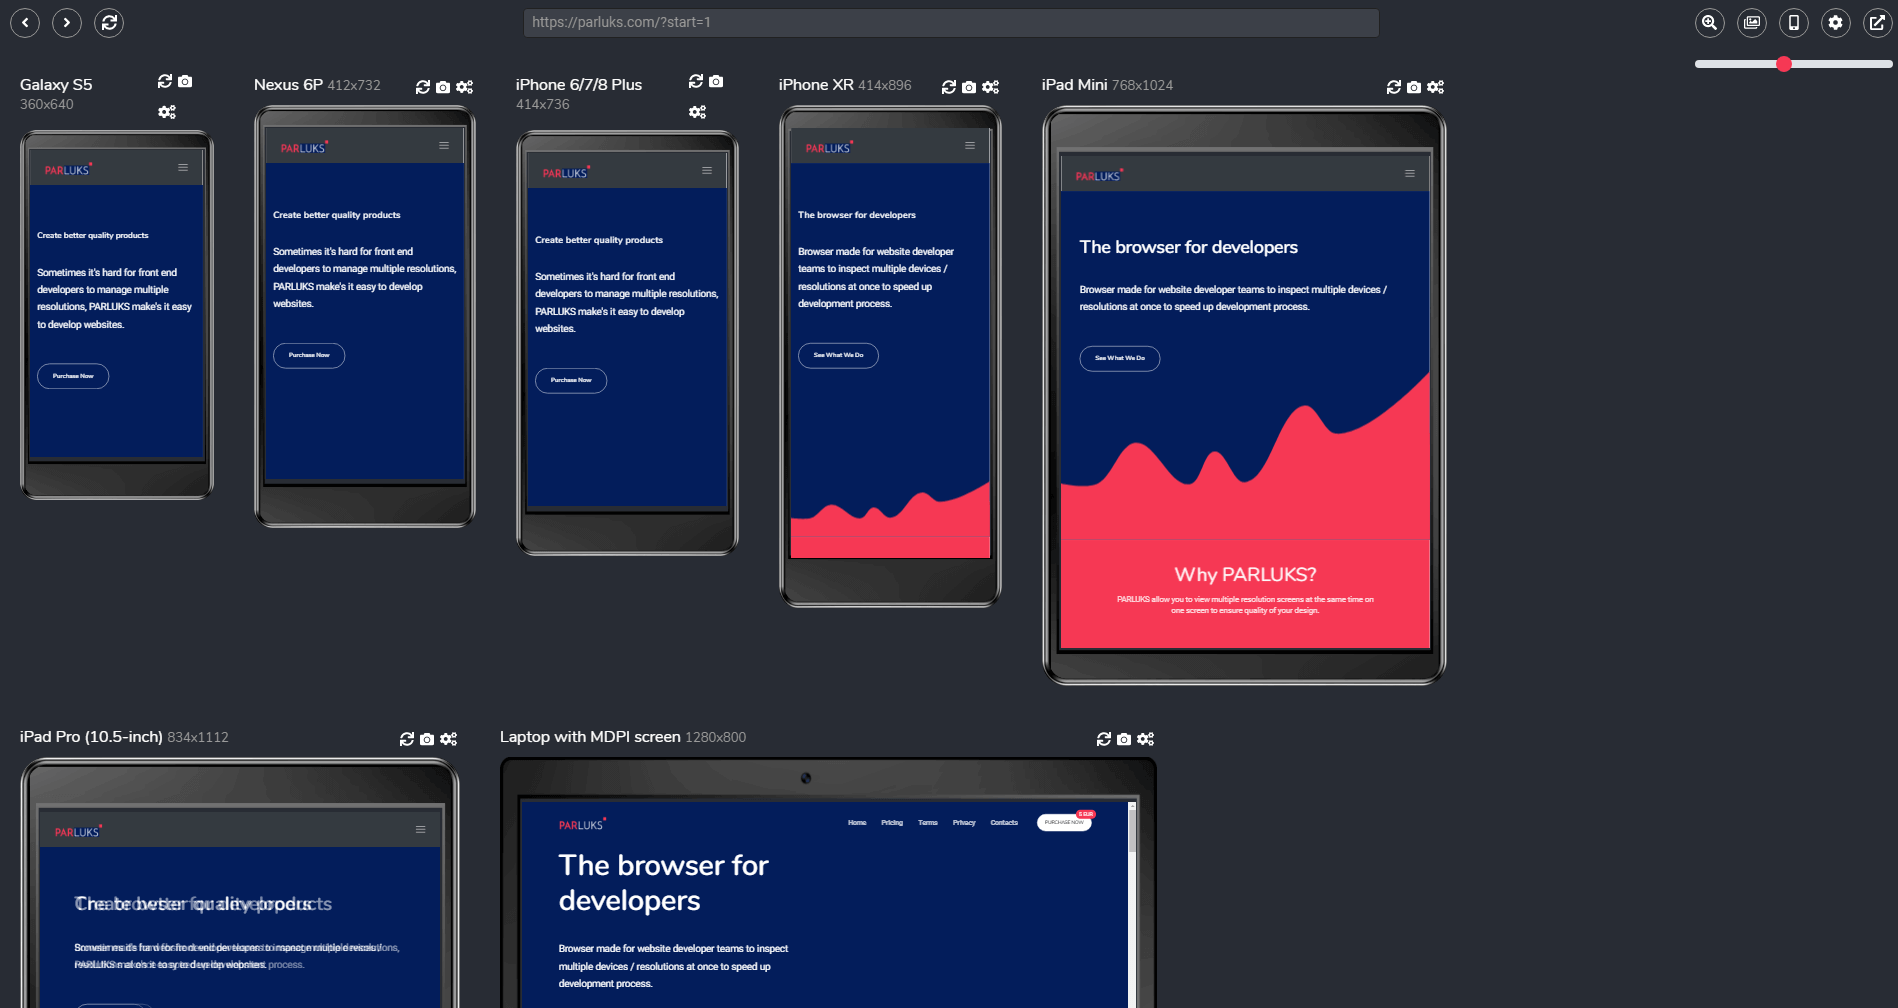Click PARLUKS logo in Galaxy S5 preview
Screen dimensions: 1898x1008
[68, 169]
